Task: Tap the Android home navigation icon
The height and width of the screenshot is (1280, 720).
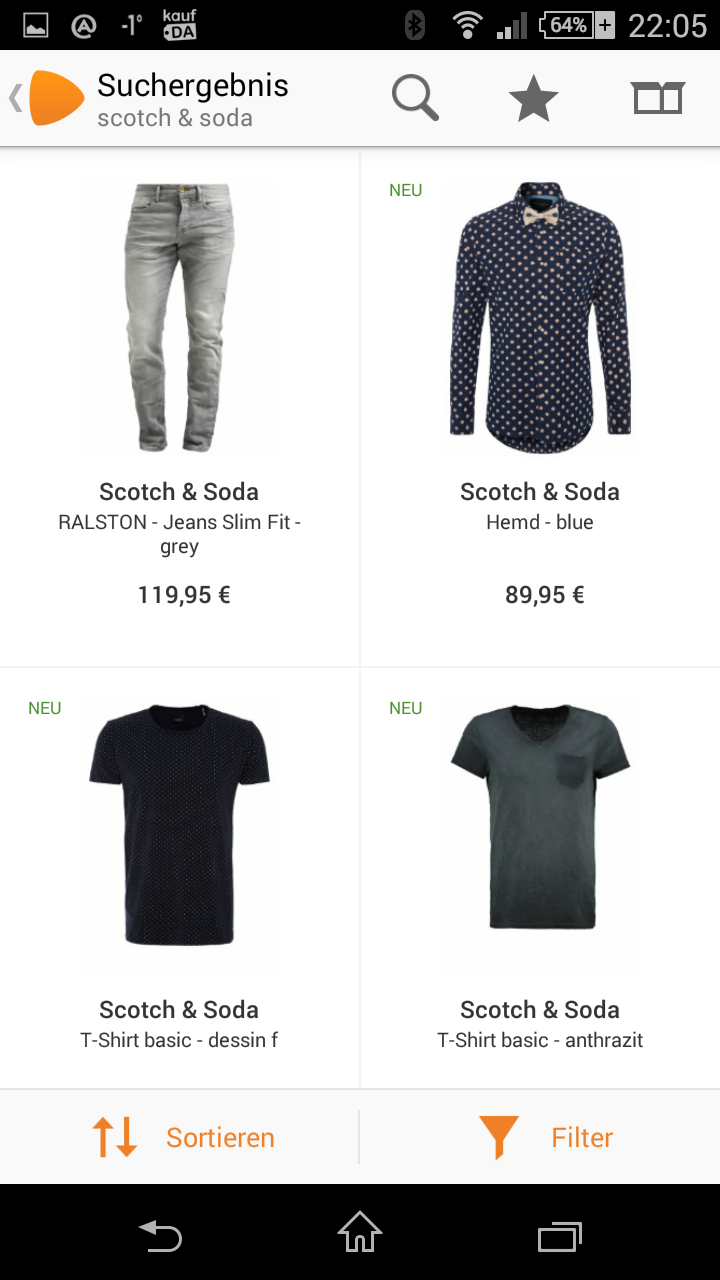Action: coord(360,1232)
